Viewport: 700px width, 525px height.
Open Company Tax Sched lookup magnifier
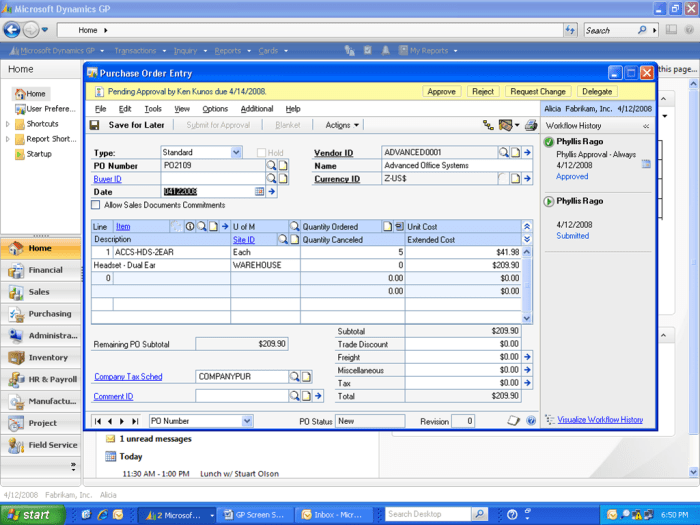[x=294, y=376]
